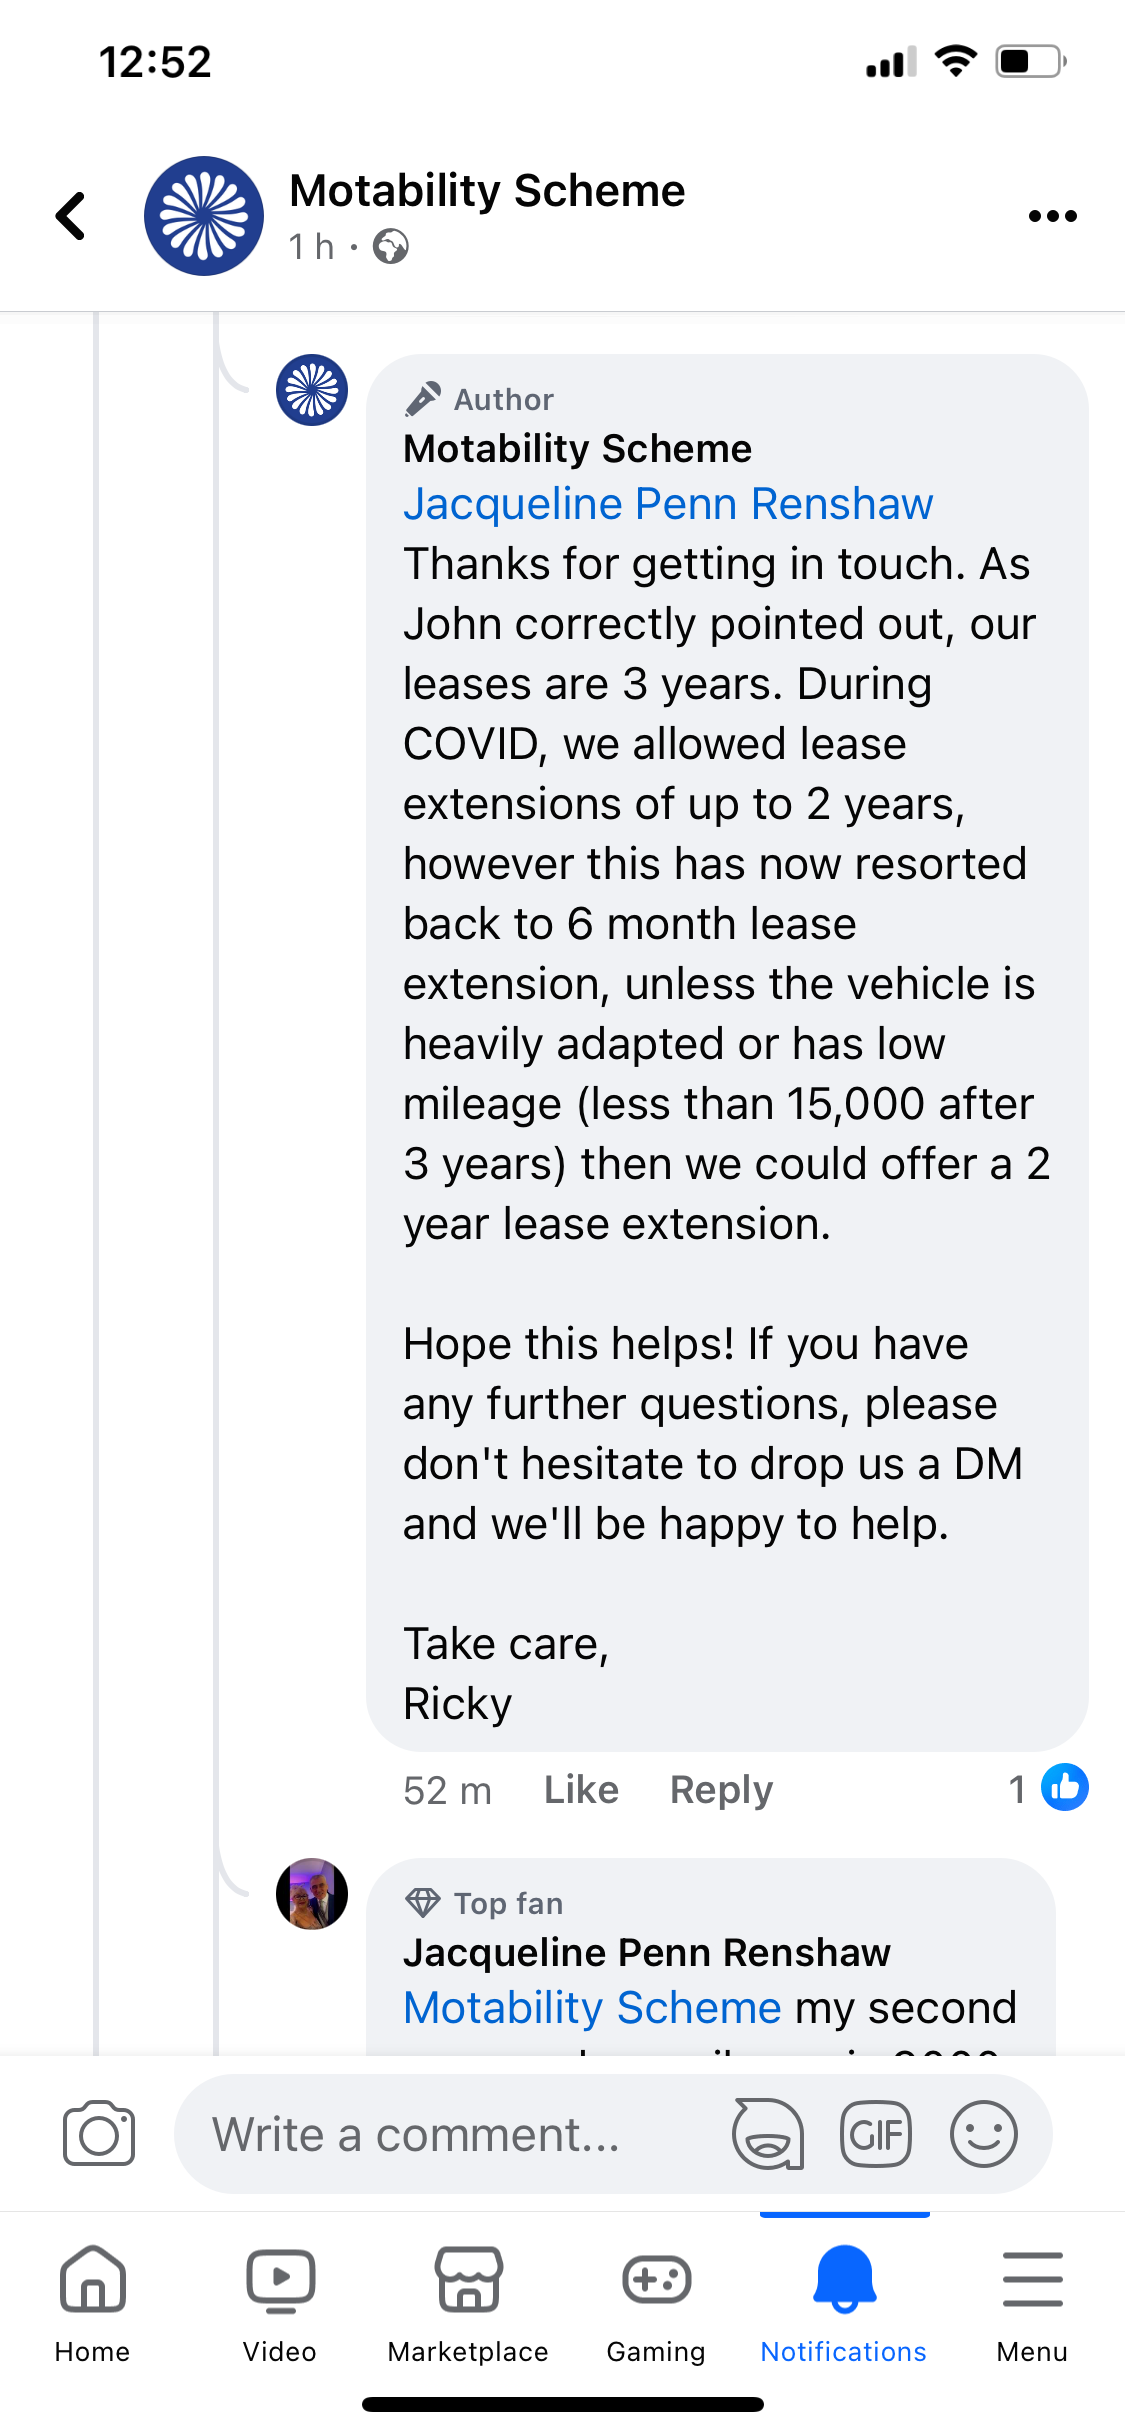
Task: Tap Jacqueline Penn Renshaw's profile picture
Action: pyautogui.click(x=312, y=1894)
